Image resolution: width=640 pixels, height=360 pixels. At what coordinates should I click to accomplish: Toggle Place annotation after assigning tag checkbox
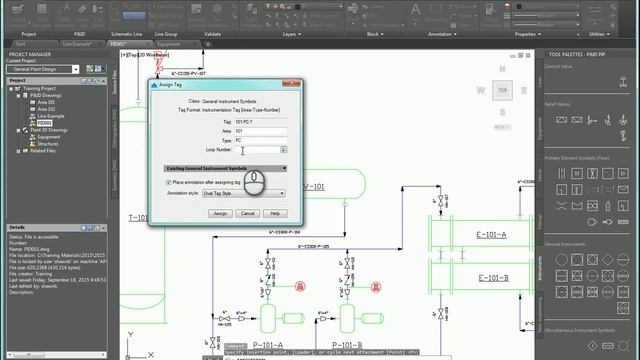169,182
